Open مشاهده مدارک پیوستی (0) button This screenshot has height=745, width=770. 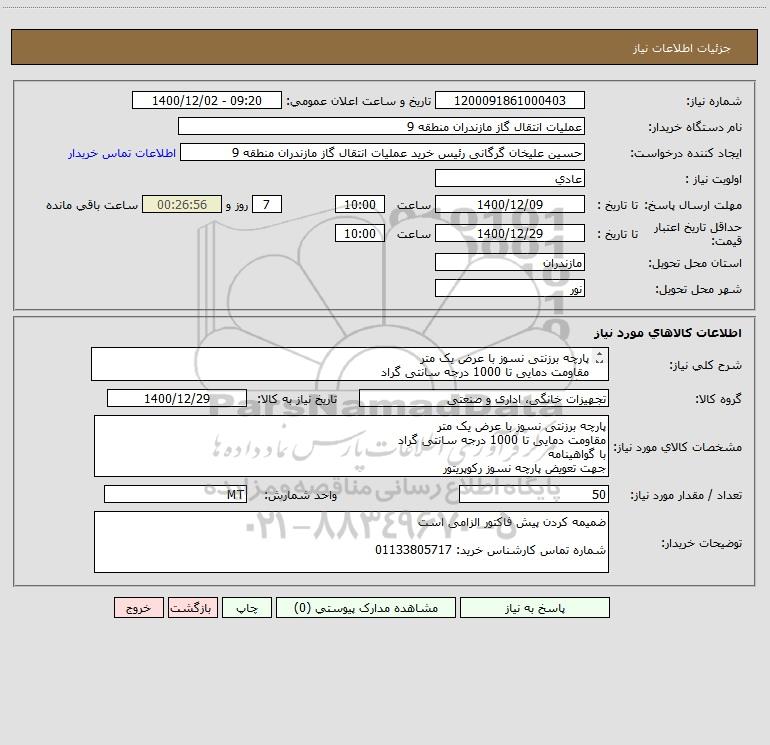(365, 607)
